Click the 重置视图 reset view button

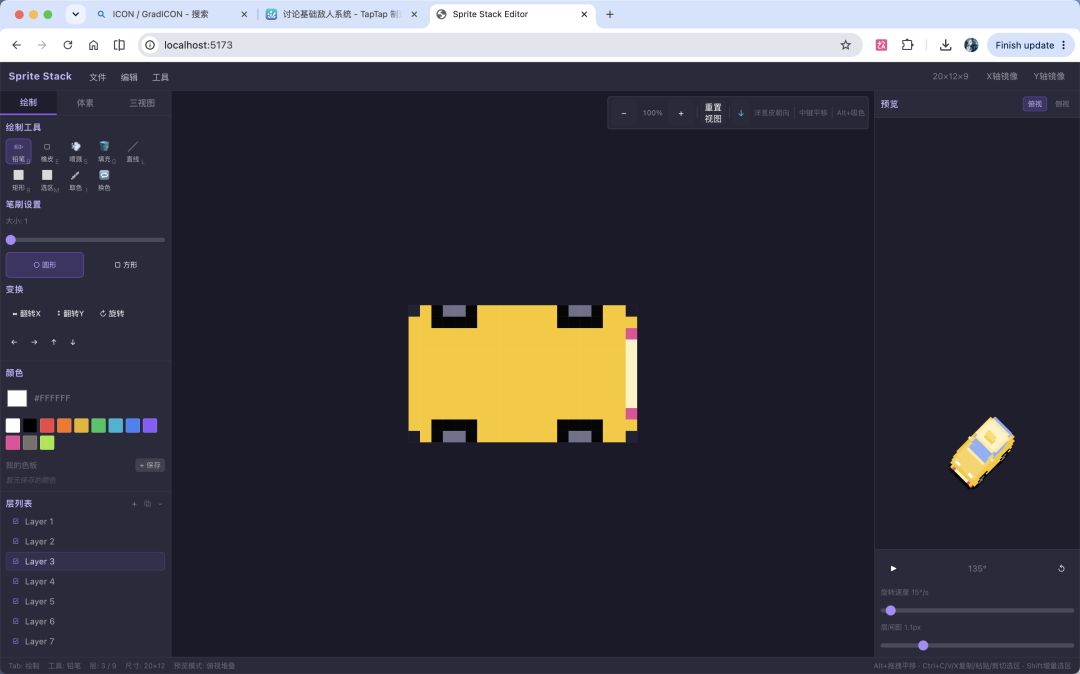713,113
